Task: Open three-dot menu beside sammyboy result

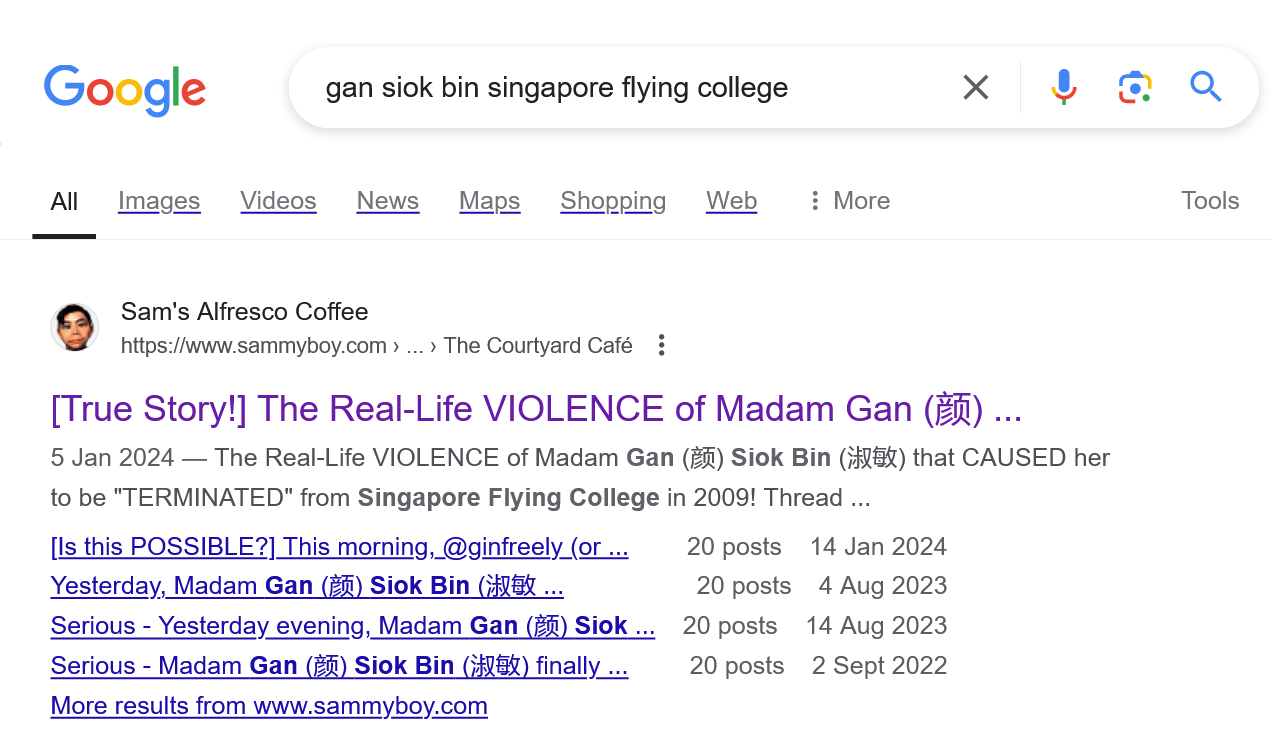Action: coord(661,346)
